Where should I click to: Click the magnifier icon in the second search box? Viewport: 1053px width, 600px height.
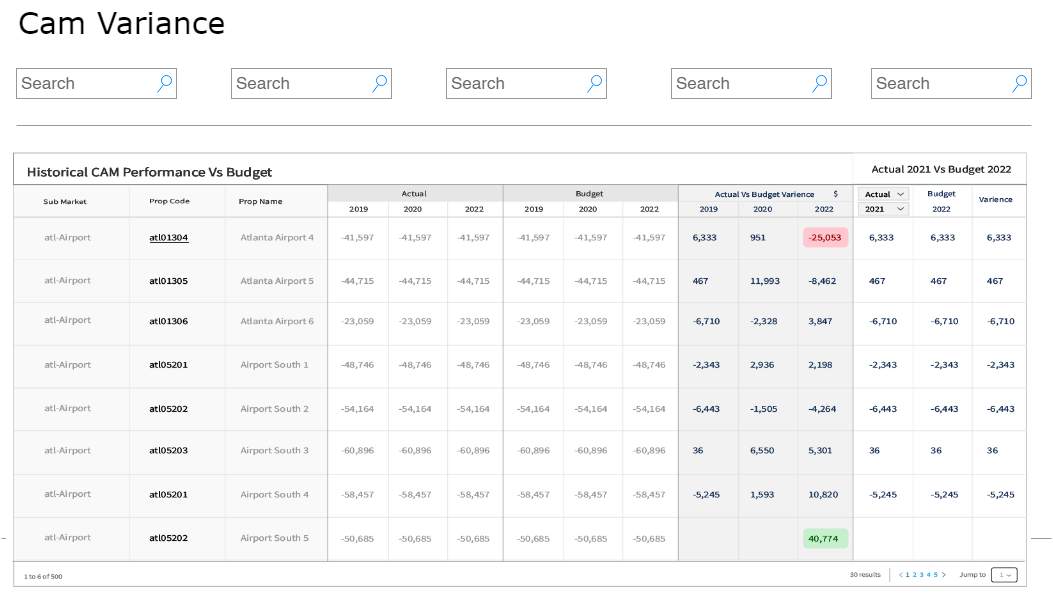380,84
